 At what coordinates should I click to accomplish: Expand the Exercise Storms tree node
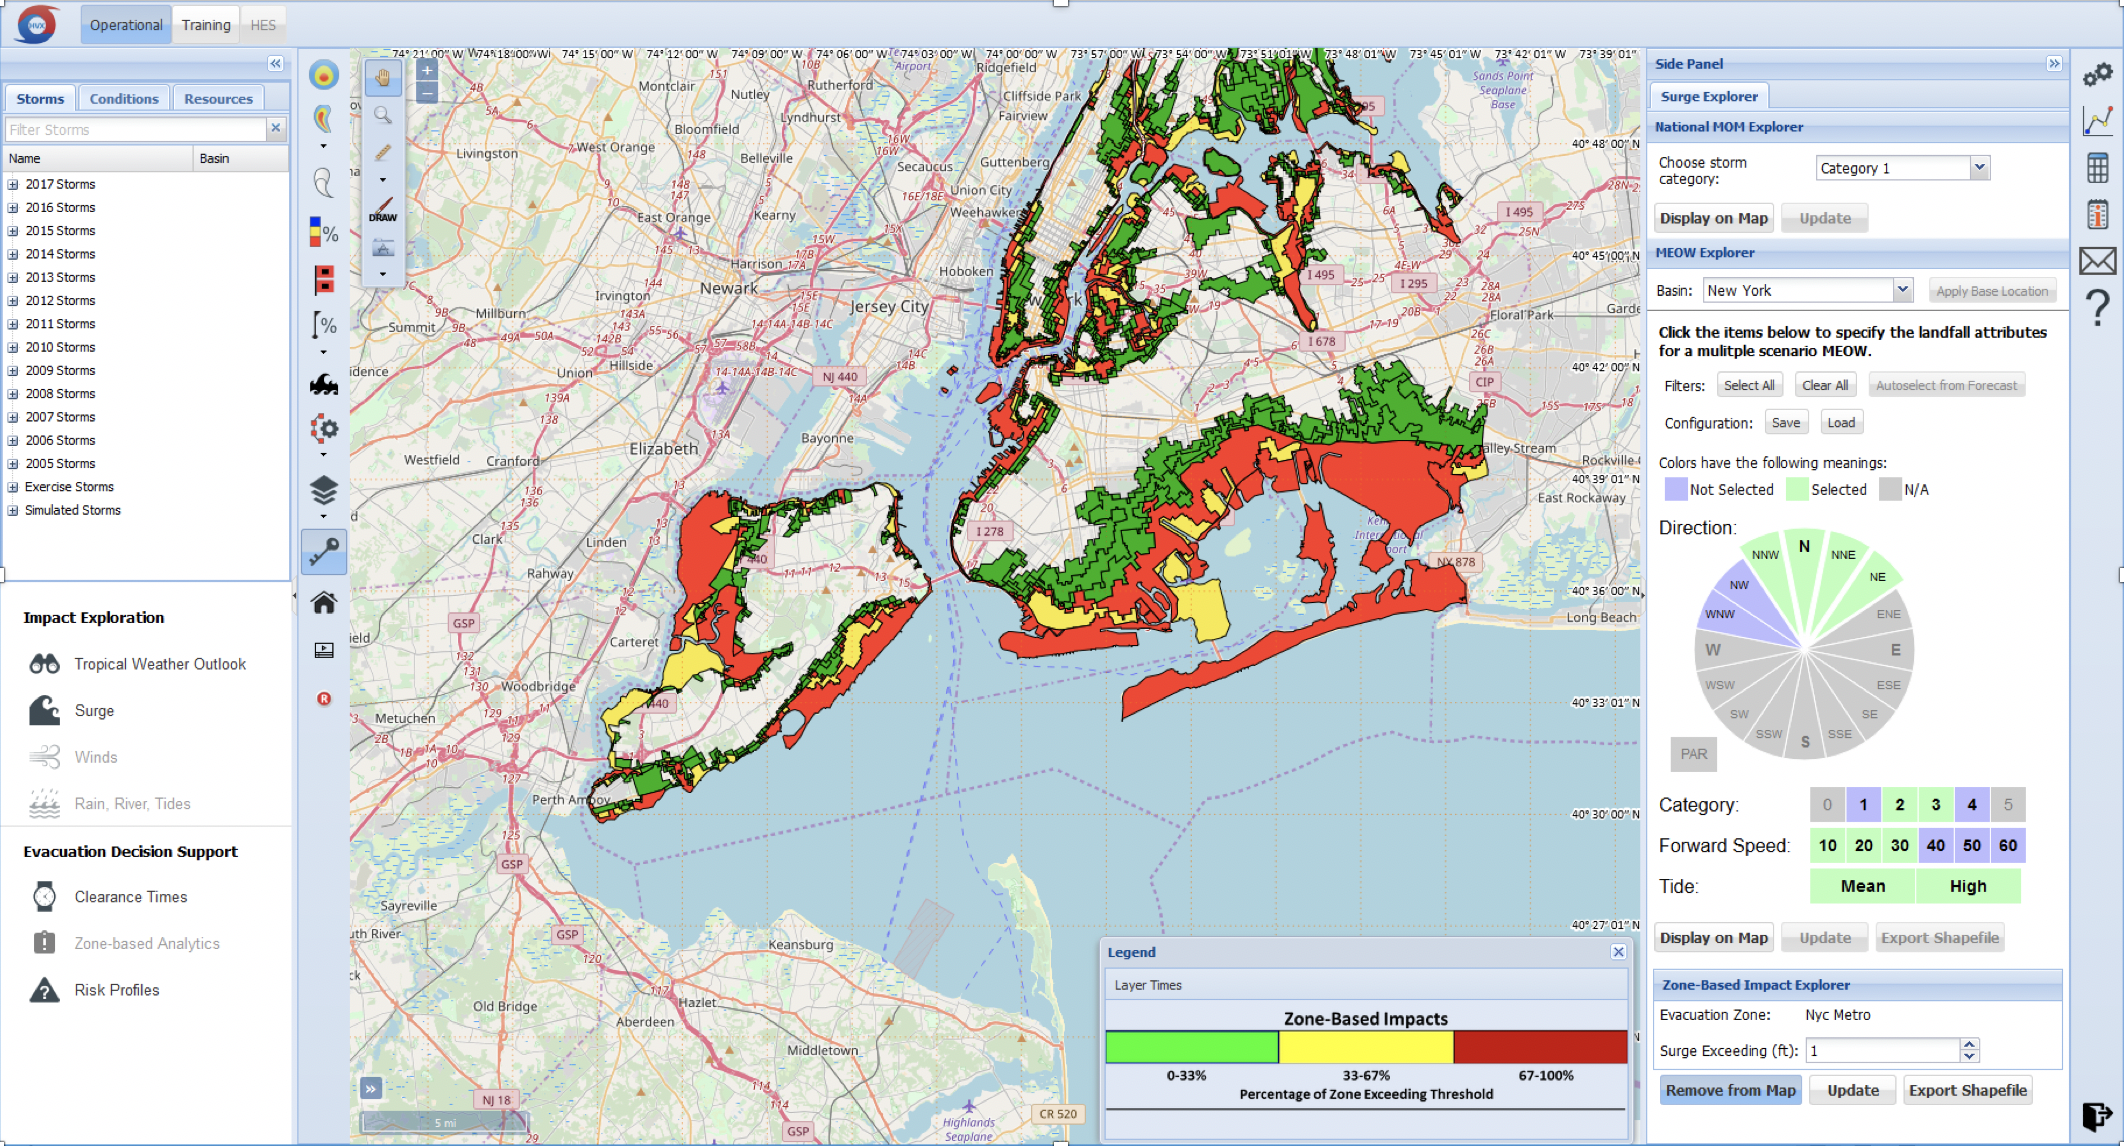[14, 487]
